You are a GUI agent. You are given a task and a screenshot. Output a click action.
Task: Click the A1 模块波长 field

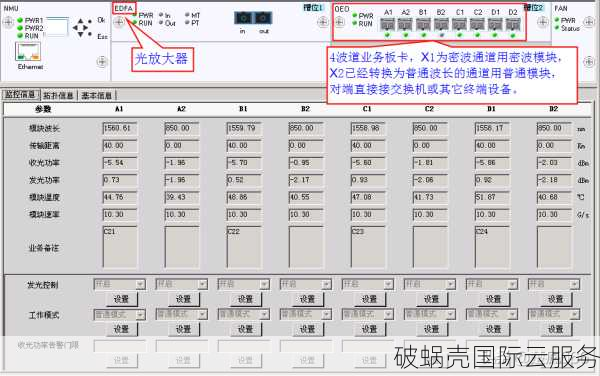tap(120, 128)
